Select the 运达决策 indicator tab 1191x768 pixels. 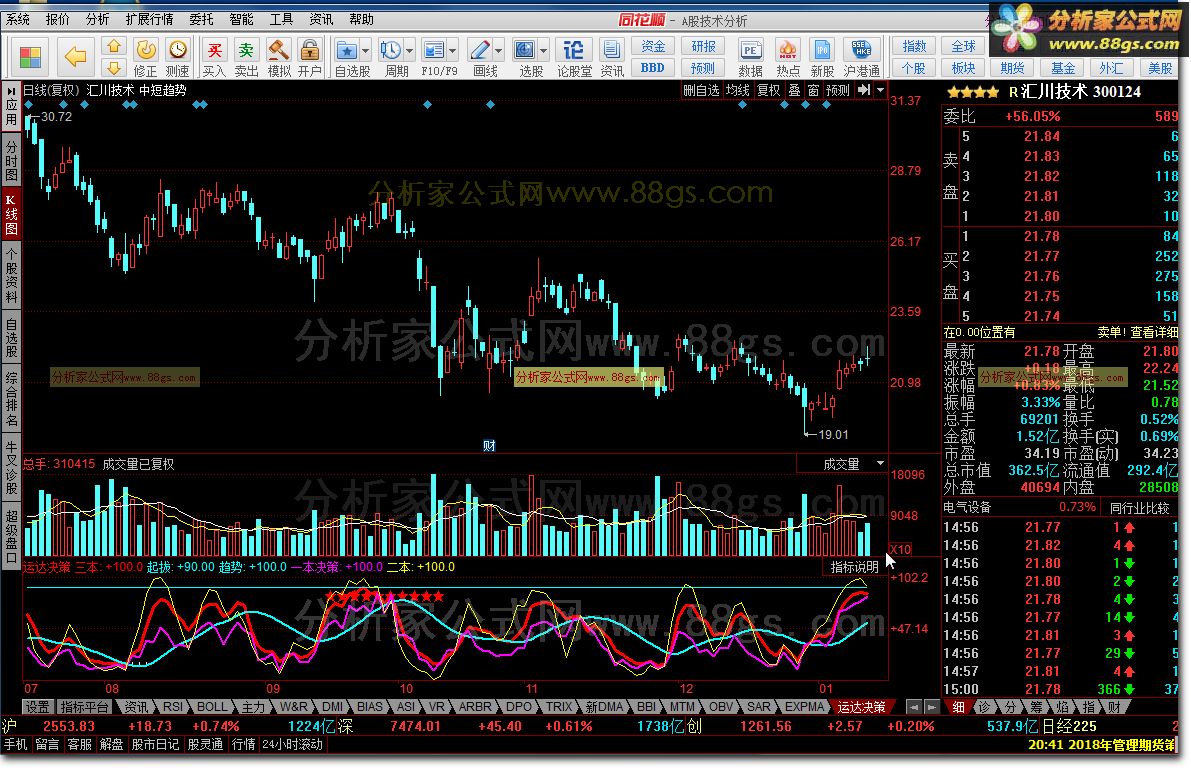861,706
